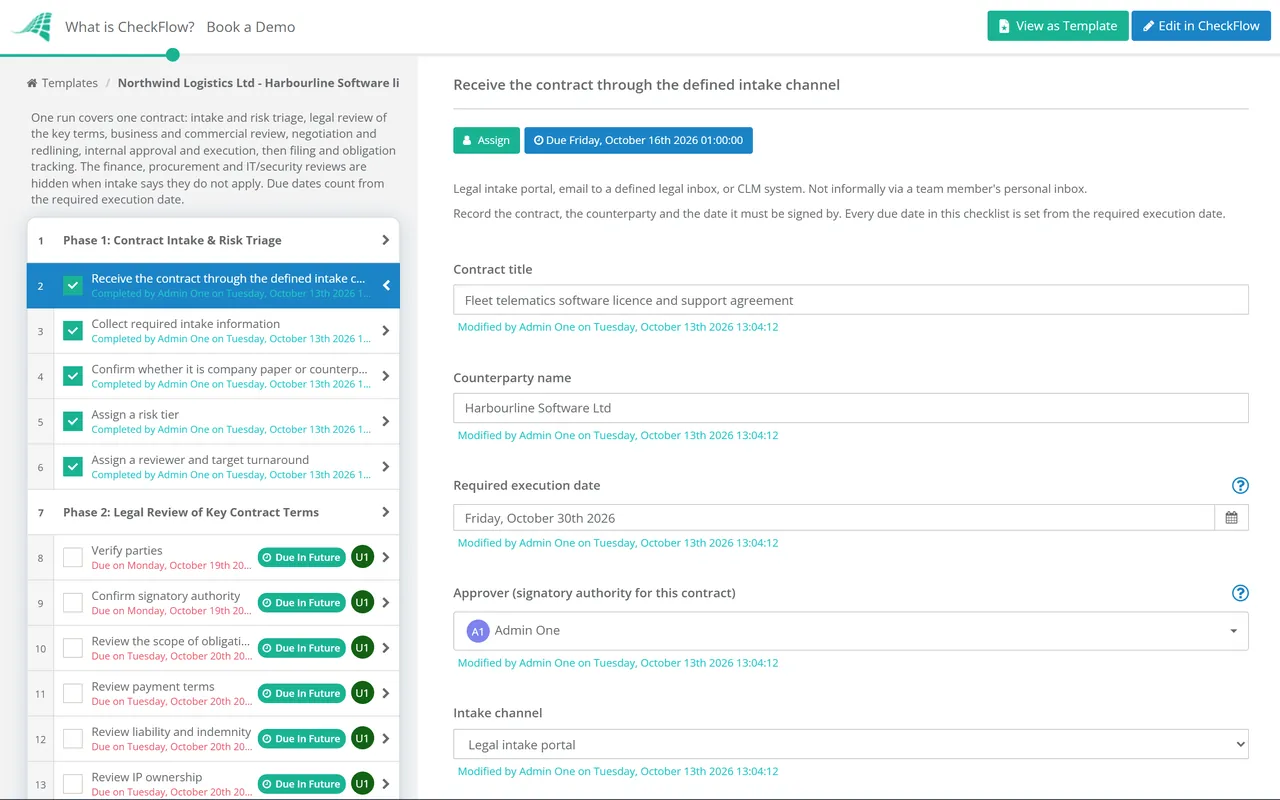This screenshot has height=800, width=1280.
Task: Expand Phase 1: Contract Intake & Risk Triage chevron
Action: click(x=386, y=240)
